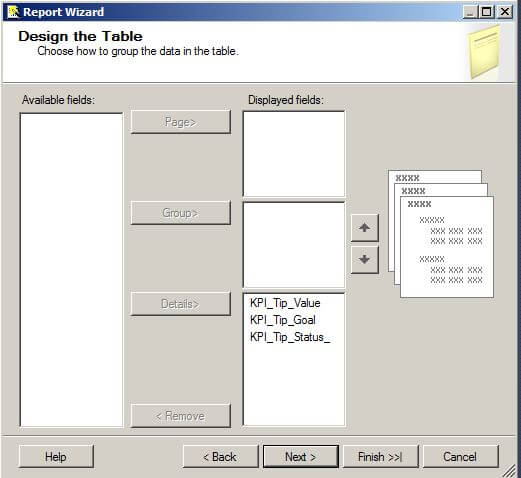The width and height of the screenshot is (521, 478).
Task: Click Finish >>| to complete wizard
Action: [x=381, y=456]
